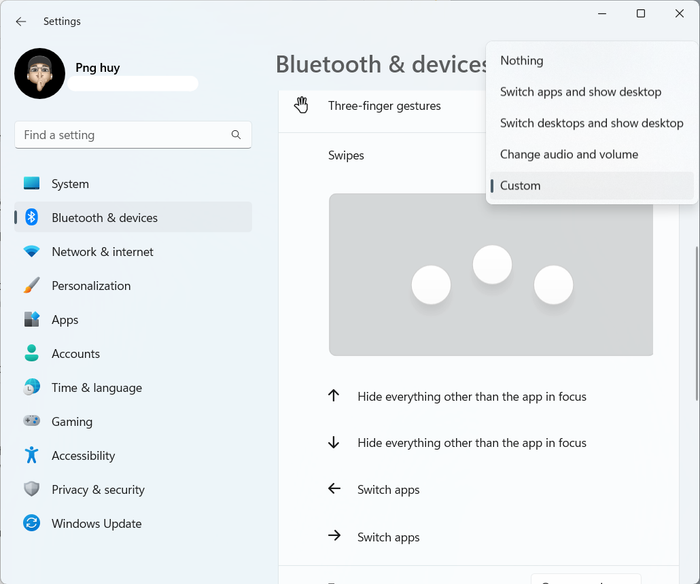
Task: Click the swipe left arrow icon
Action: click(334, 488)
